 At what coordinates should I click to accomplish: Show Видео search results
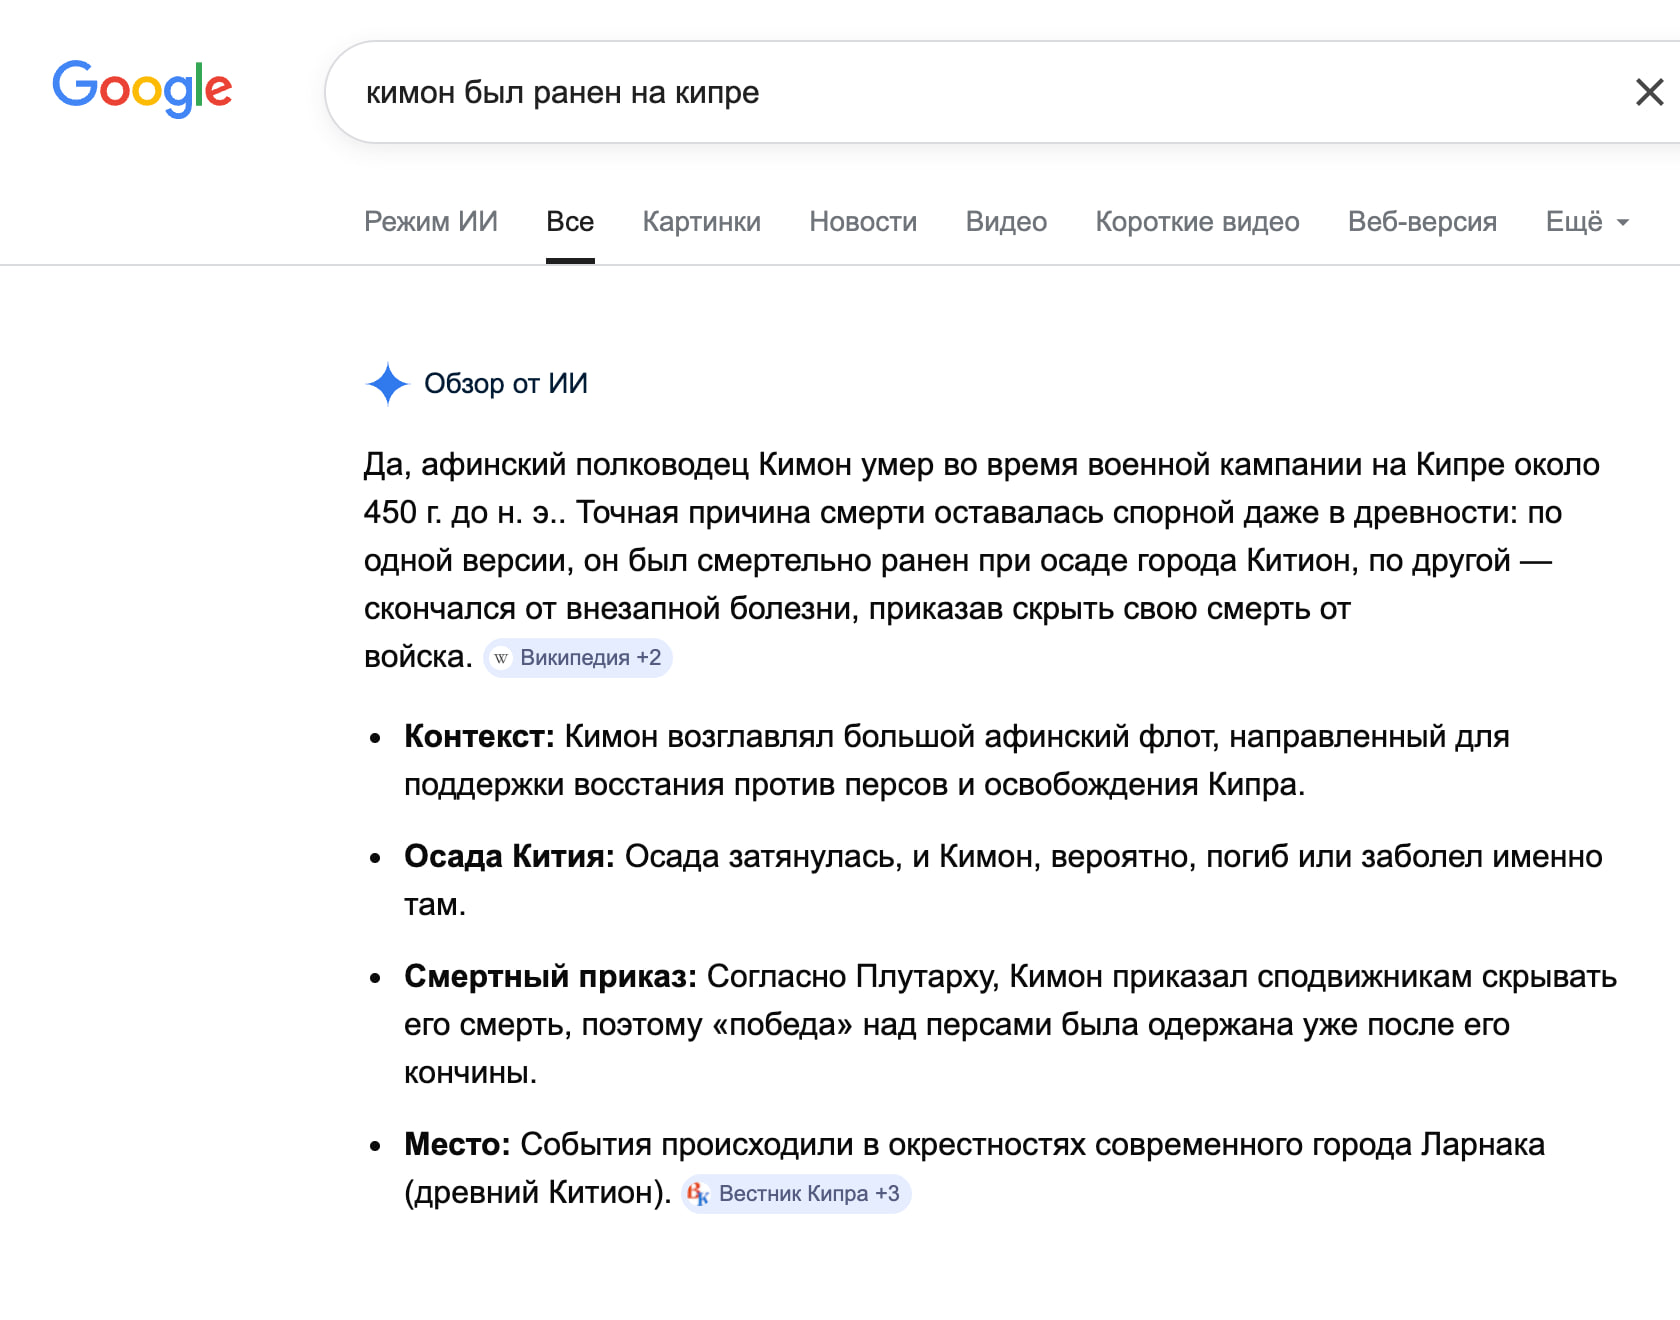point(1006,222)
